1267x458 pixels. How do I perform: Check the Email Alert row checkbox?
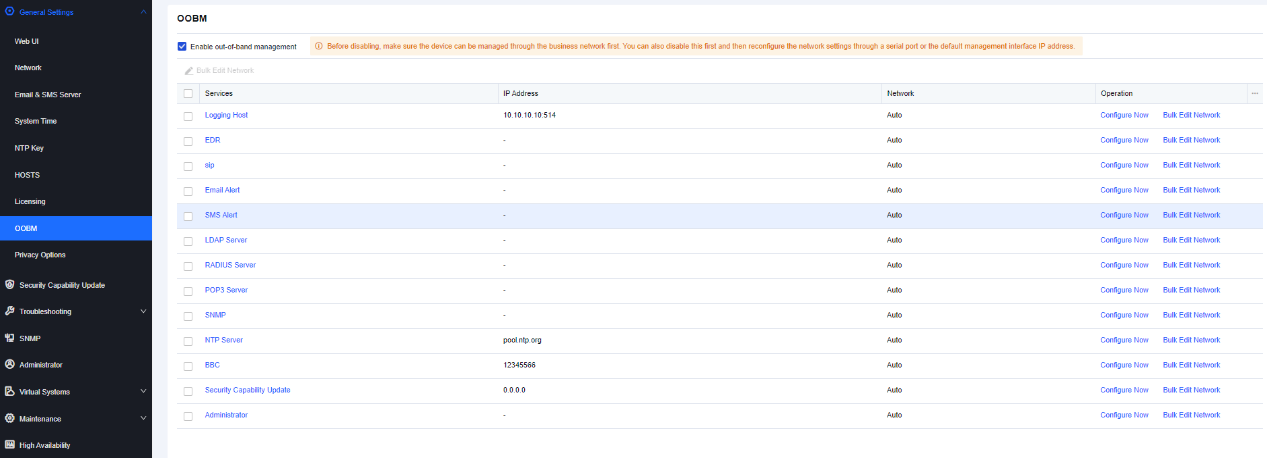coord(188,190)
